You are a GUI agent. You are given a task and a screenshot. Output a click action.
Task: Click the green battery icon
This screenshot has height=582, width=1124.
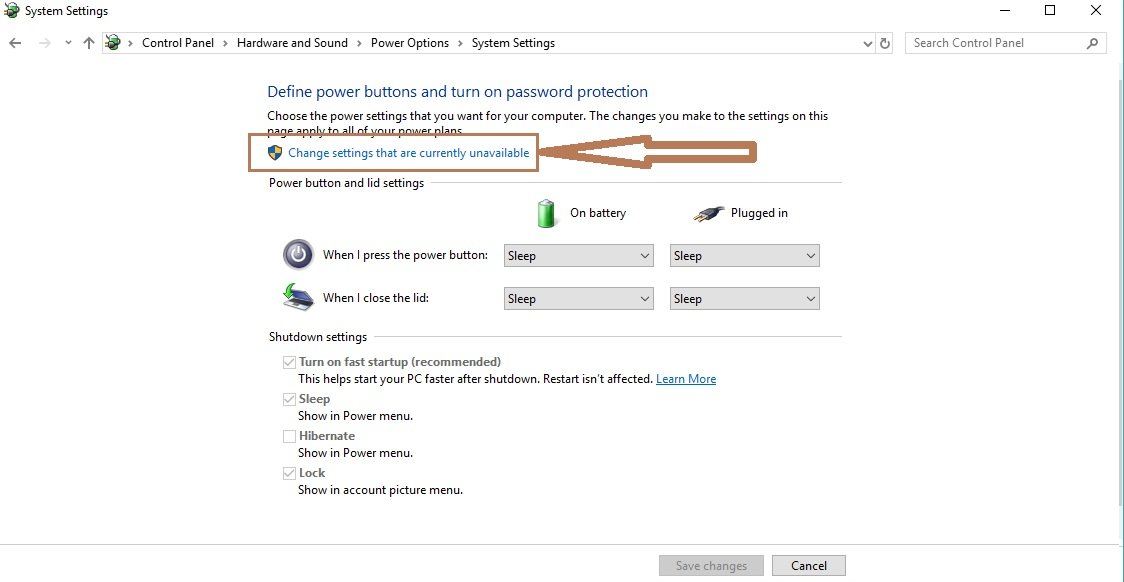(546, 213)
